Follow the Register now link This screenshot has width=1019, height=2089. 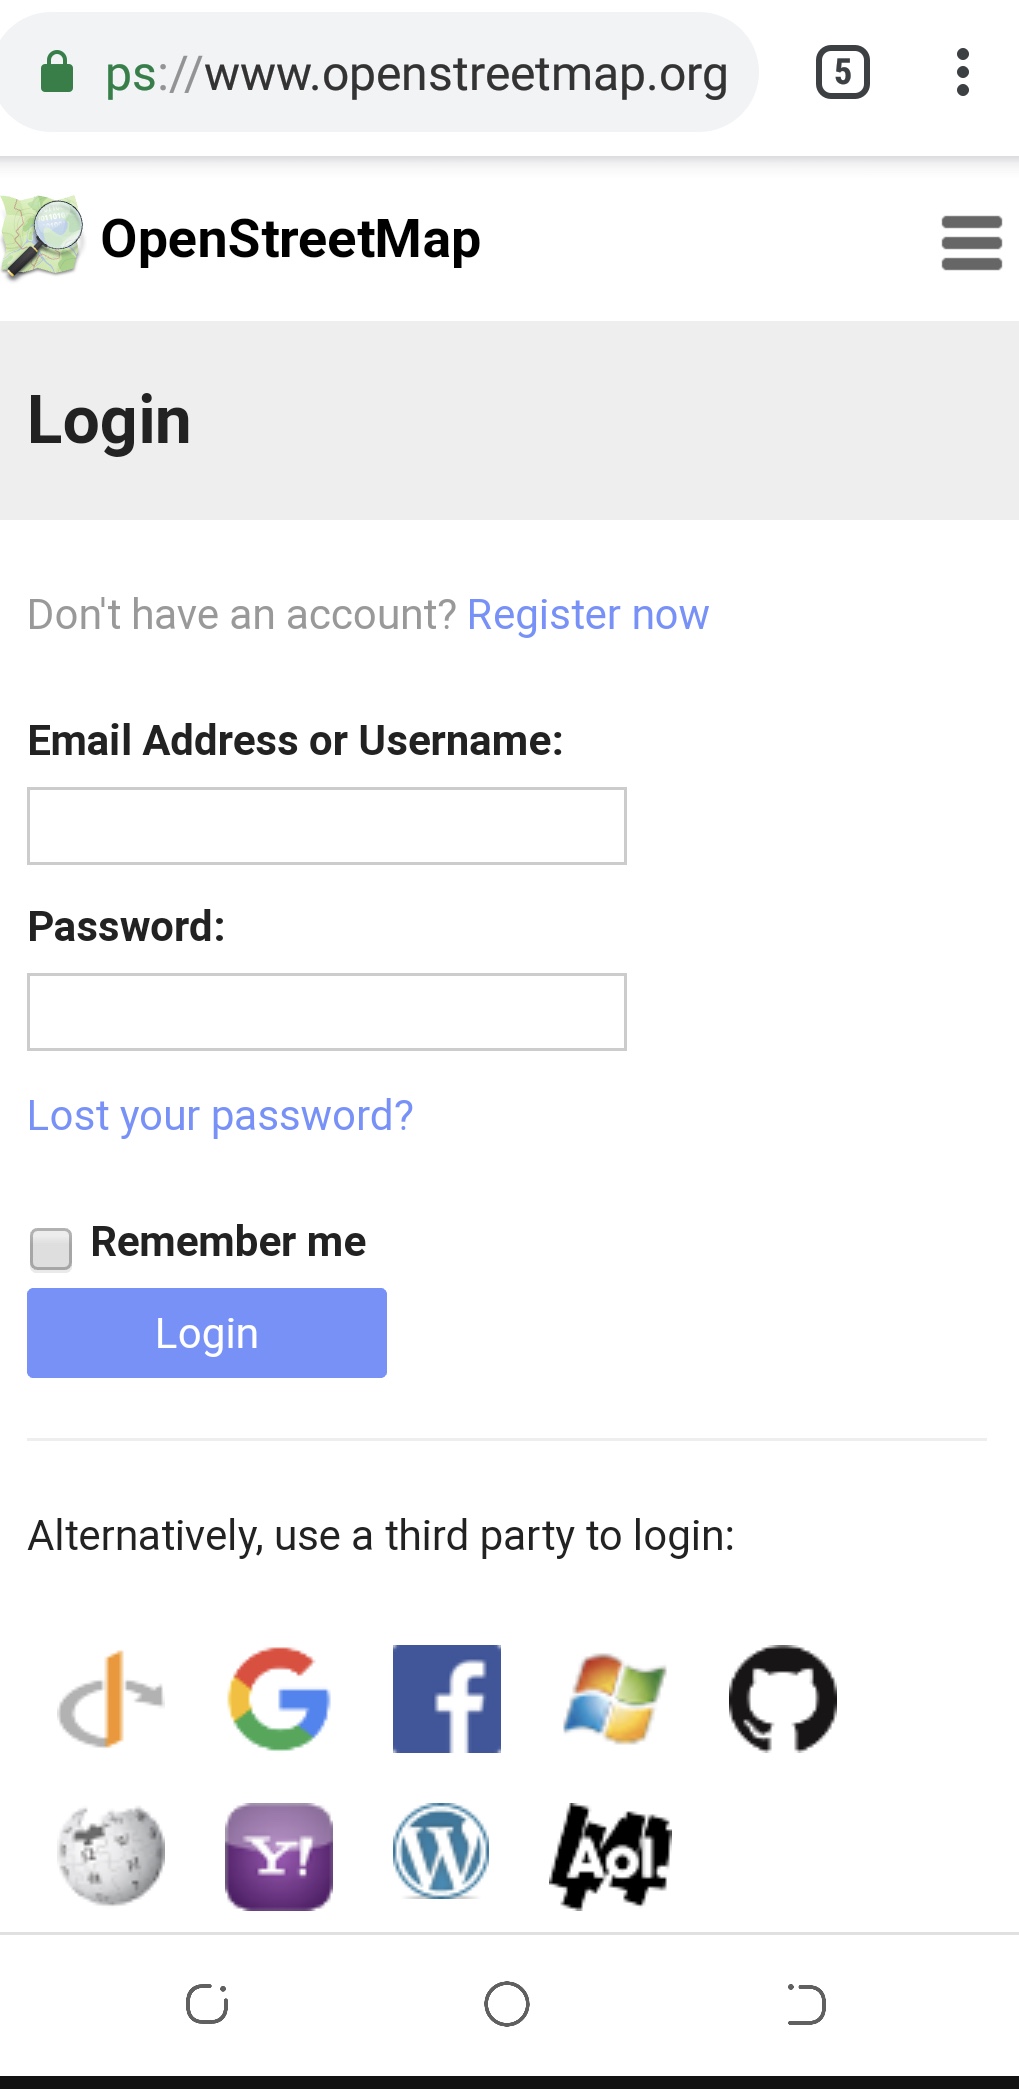(588, 615)
